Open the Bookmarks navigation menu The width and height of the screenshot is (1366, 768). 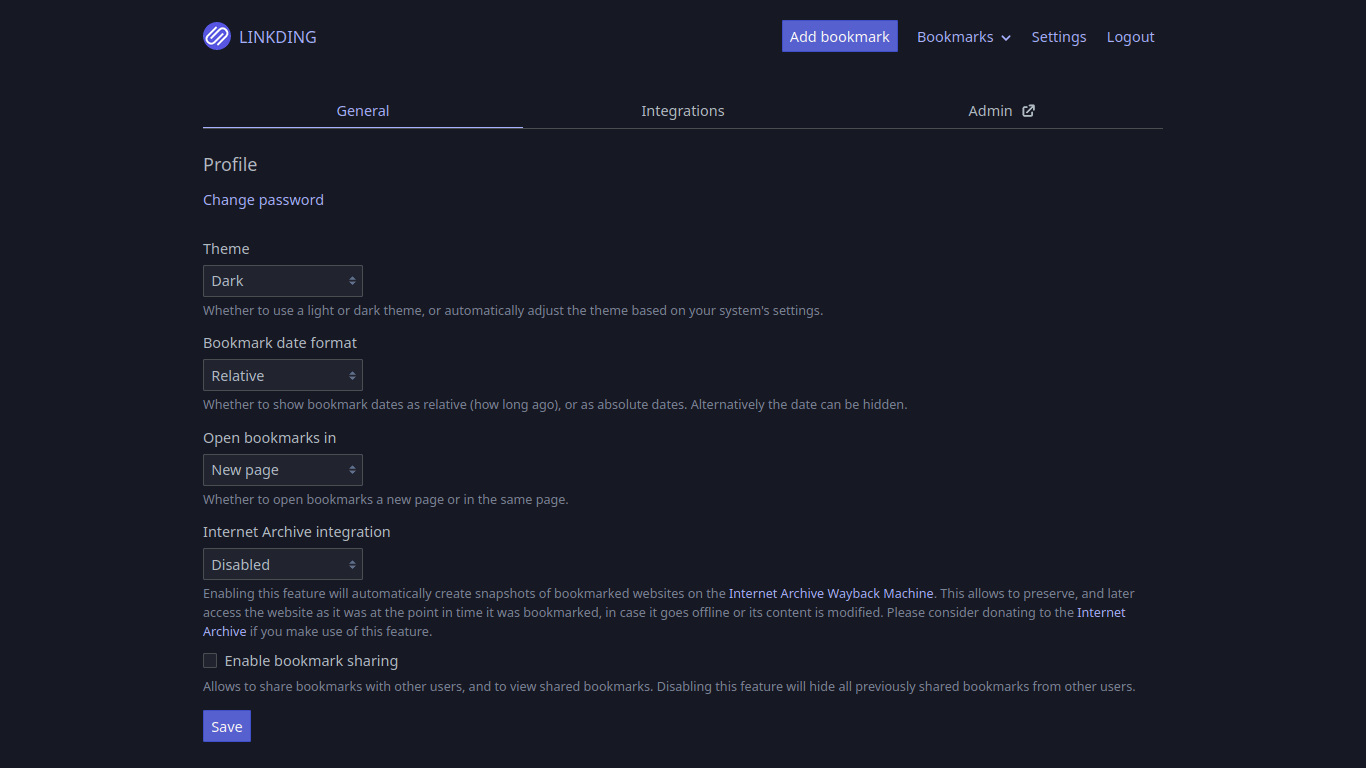[955, 37]
